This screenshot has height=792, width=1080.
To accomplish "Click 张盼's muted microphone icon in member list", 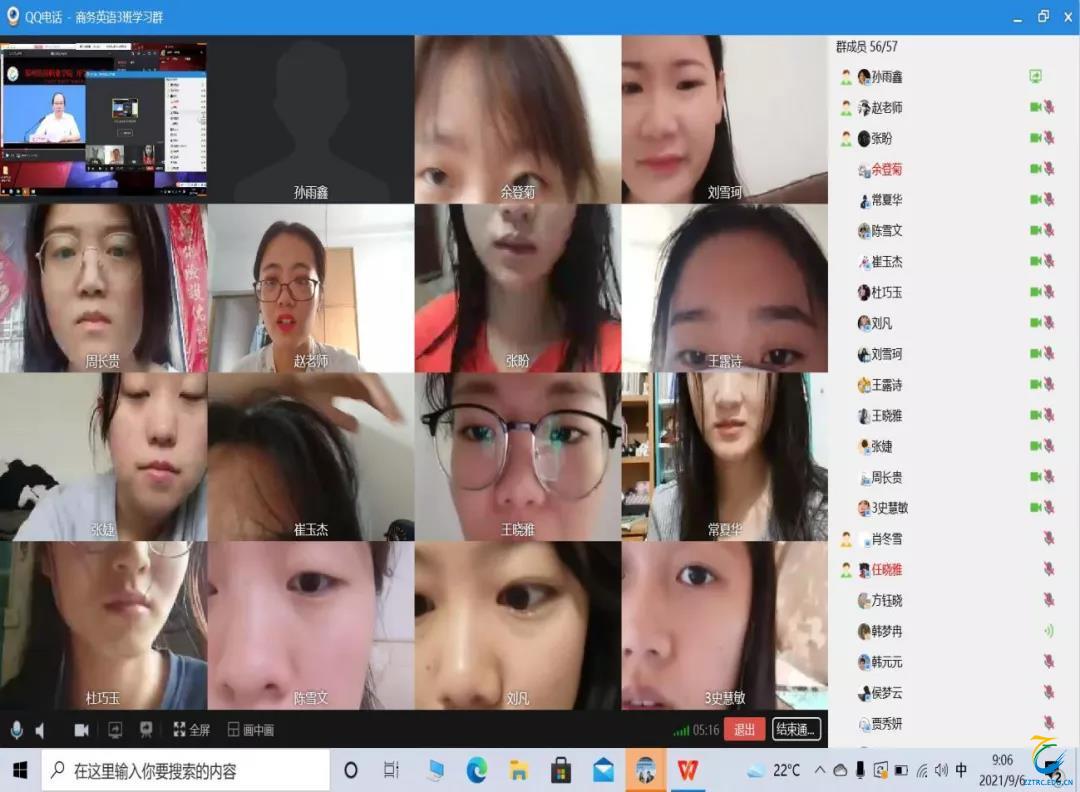I will (1049, 139).
